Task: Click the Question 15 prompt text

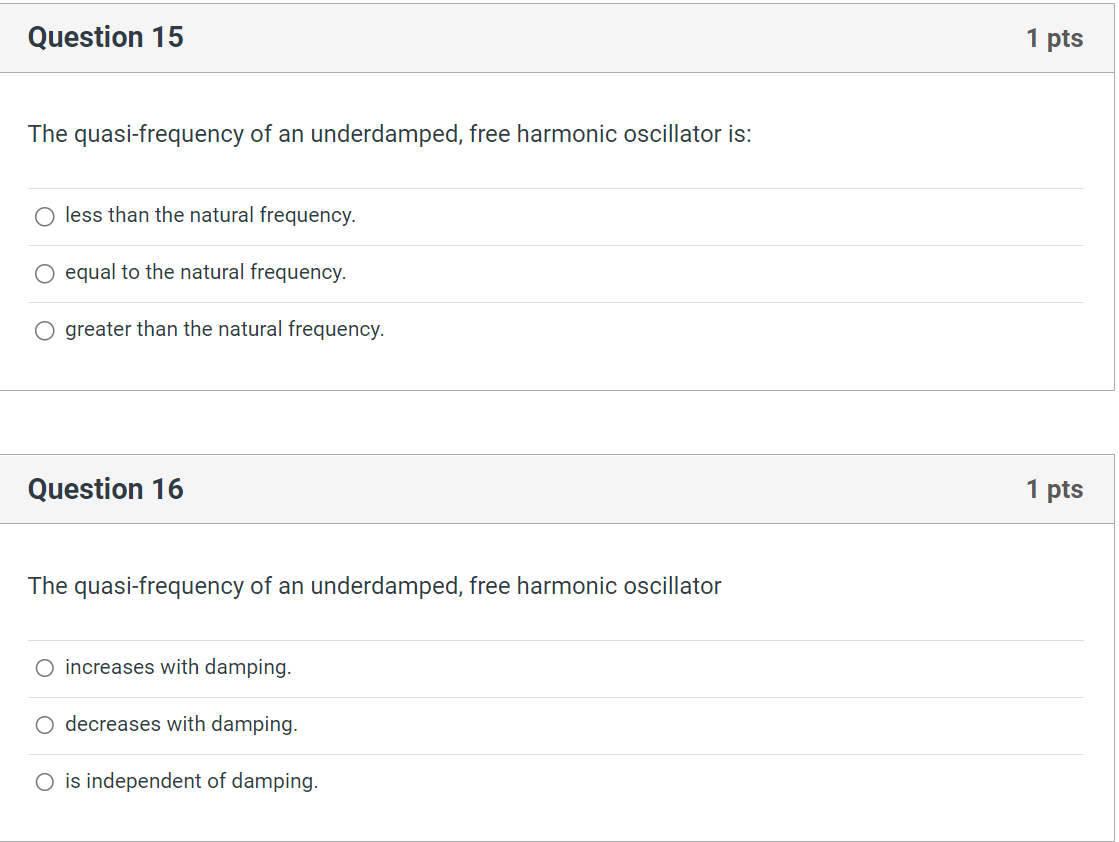Action: coord(390,134)
